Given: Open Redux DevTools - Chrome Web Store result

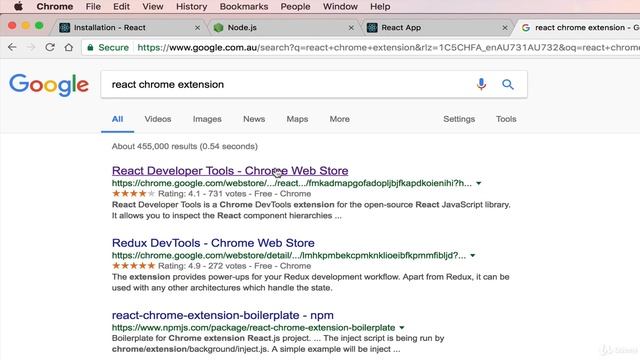Looking at the screenshot, I should [x=213, y=243].
